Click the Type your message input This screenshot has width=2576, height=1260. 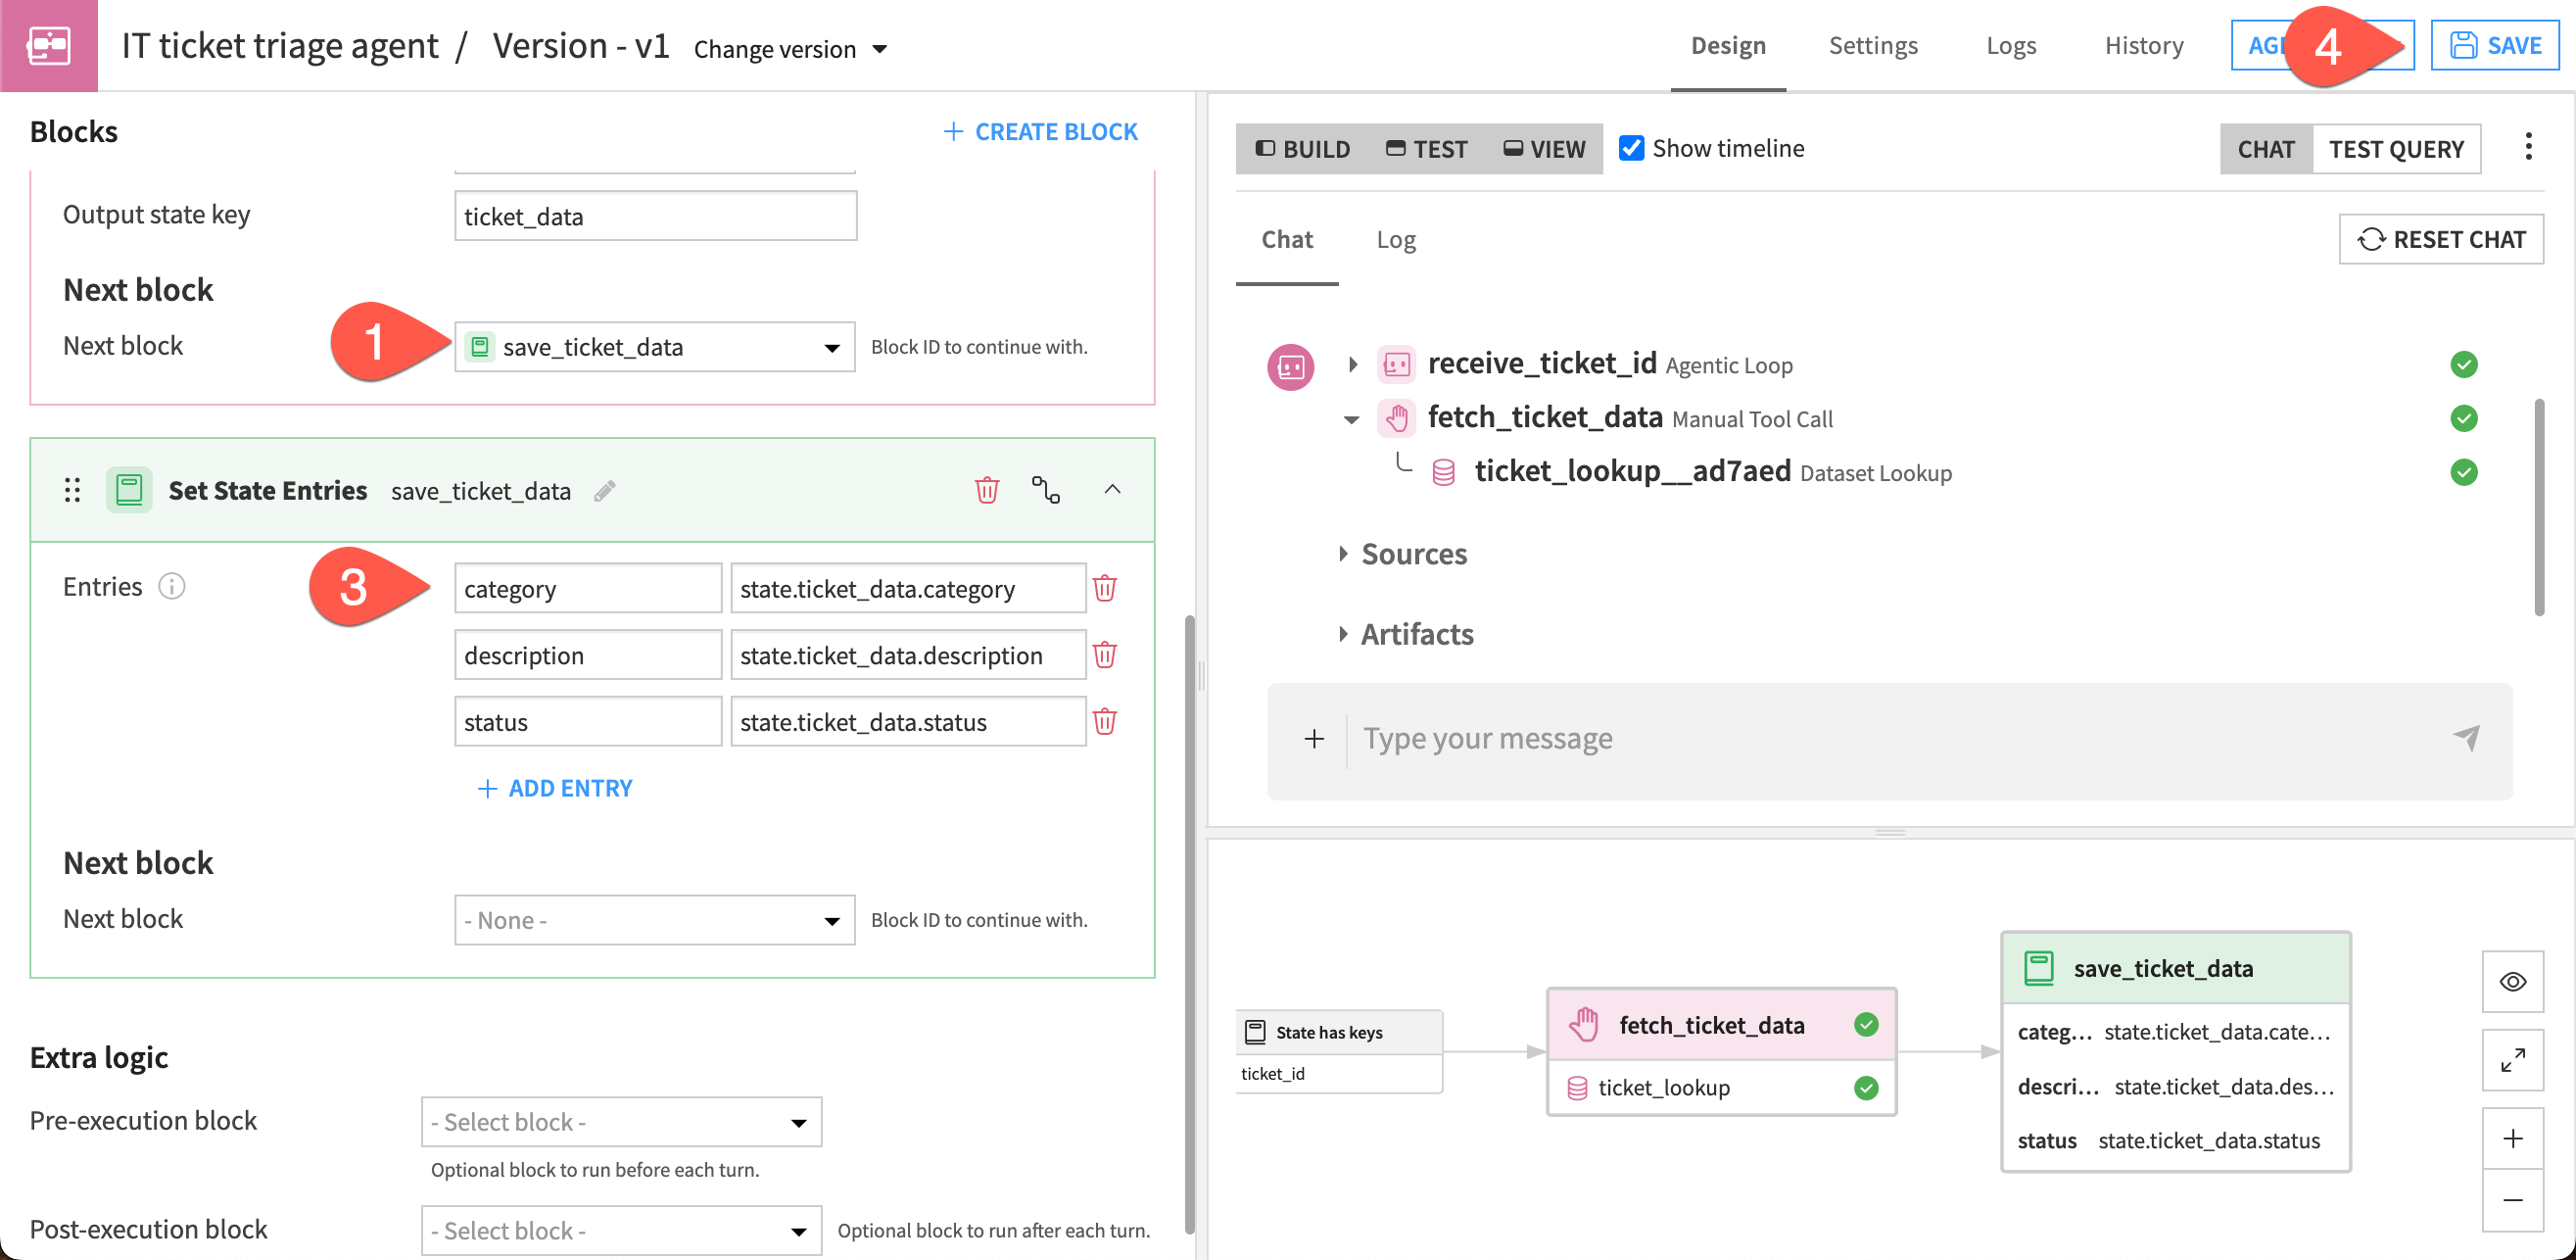point(1890,739)
